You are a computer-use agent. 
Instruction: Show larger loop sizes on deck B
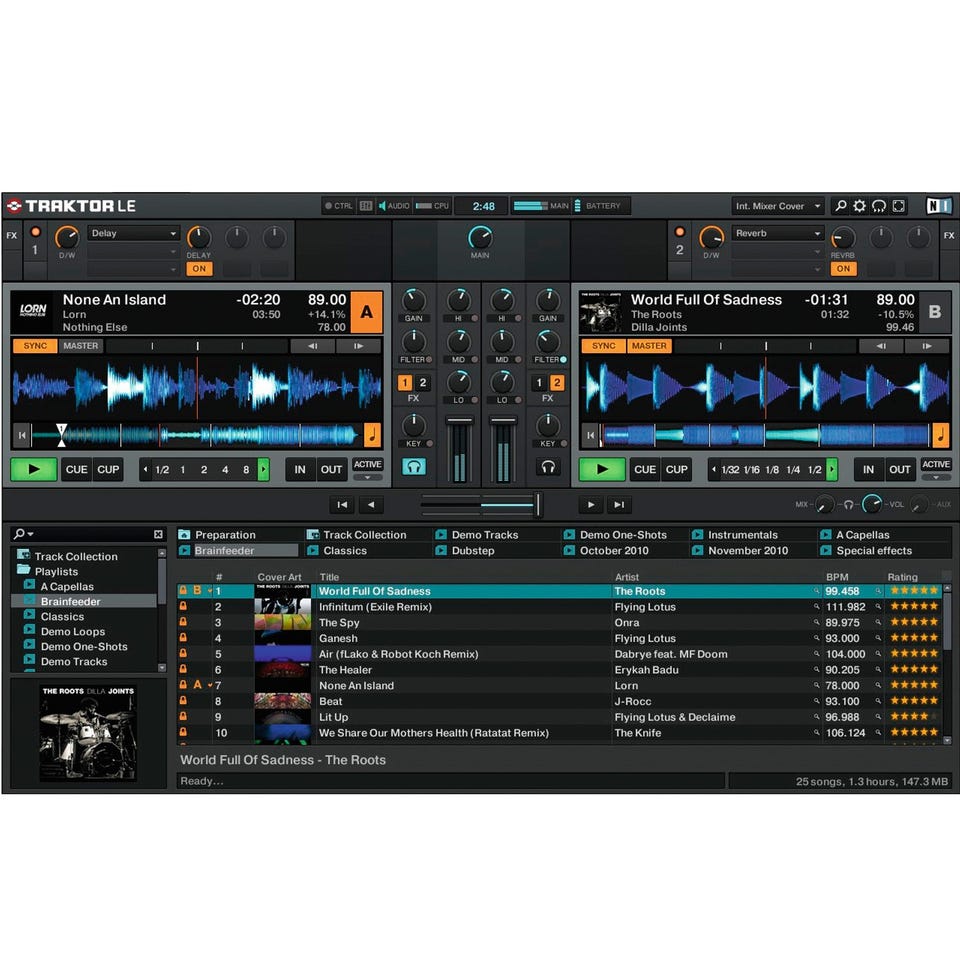pyautogui.click(x=831, y=470)
